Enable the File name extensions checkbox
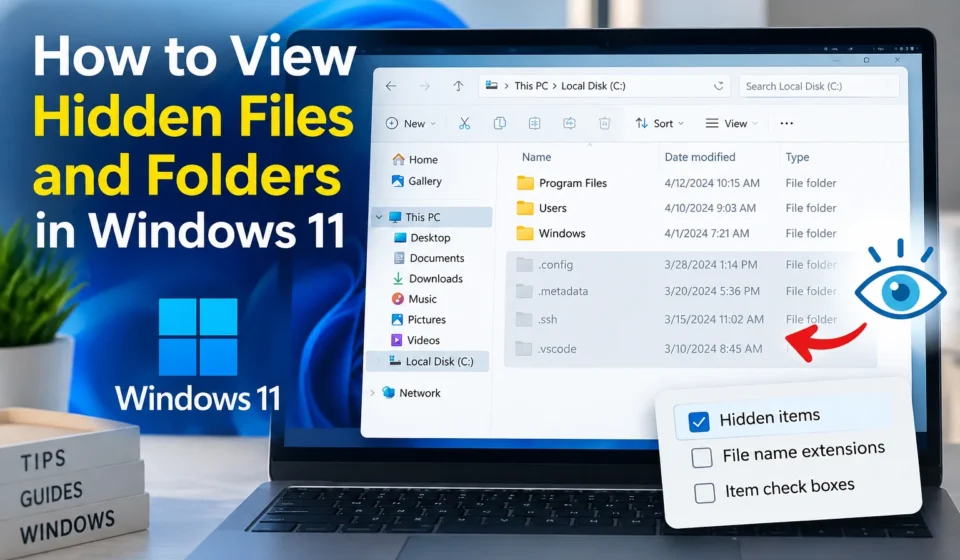Image resolution: width=960 pixels, height=560 pixels. point(702,457)
